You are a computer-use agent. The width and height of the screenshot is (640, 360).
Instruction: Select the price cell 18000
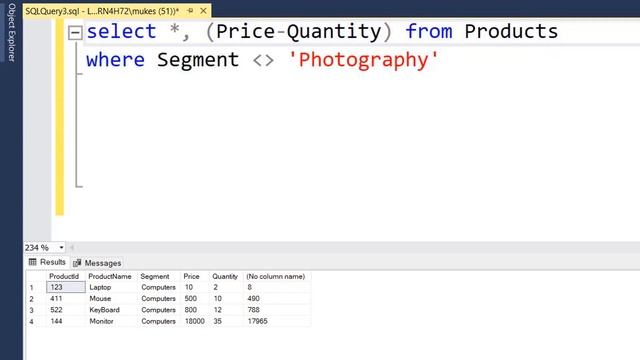195,321
